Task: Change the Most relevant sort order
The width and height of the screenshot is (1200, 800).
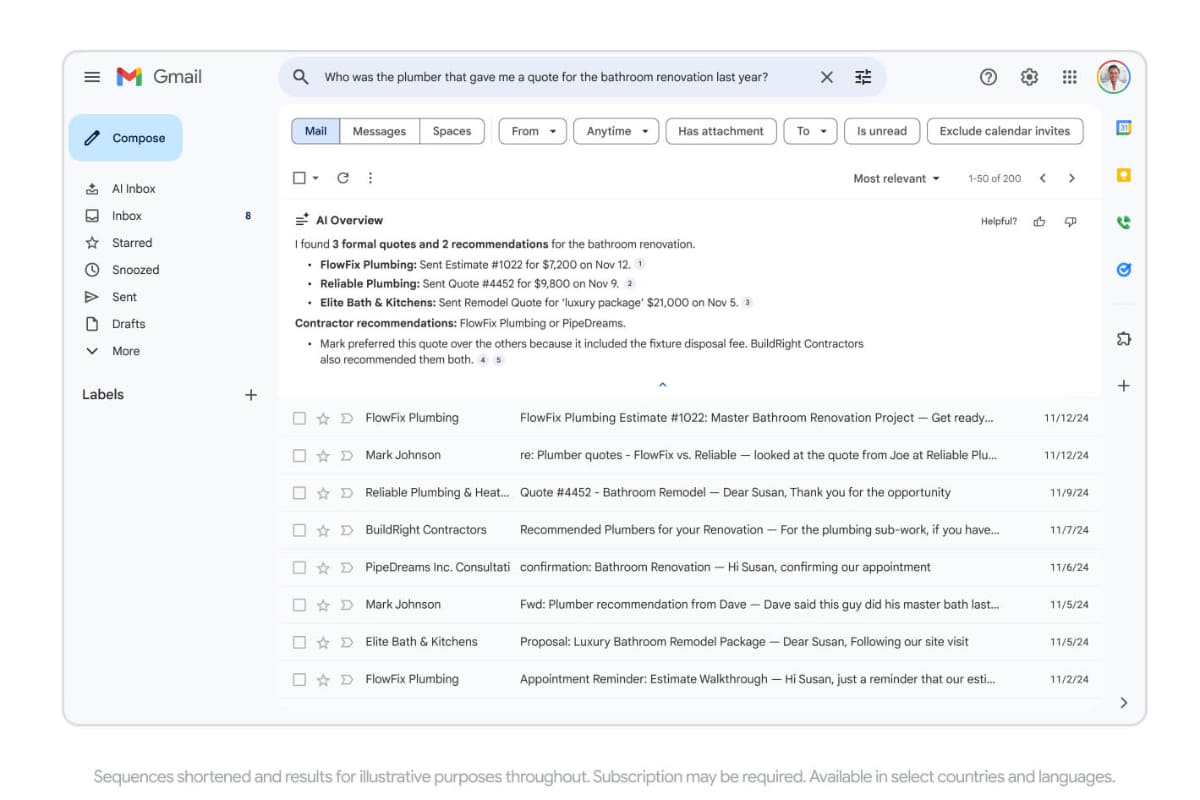Action: coord(896,179)
